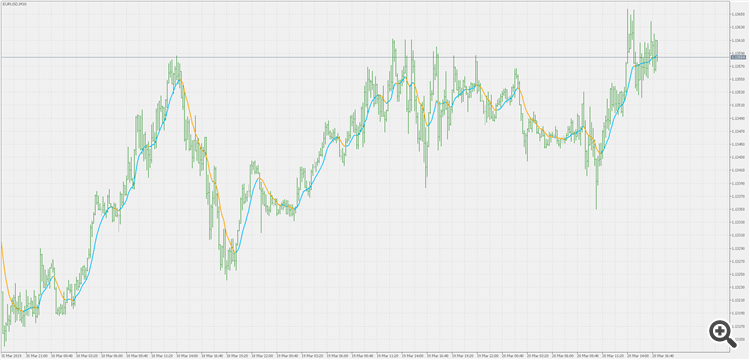Click the magnifier zoom icon
Image resolution: width=750 pixels, height=360 pixels.
click(723, 334)
